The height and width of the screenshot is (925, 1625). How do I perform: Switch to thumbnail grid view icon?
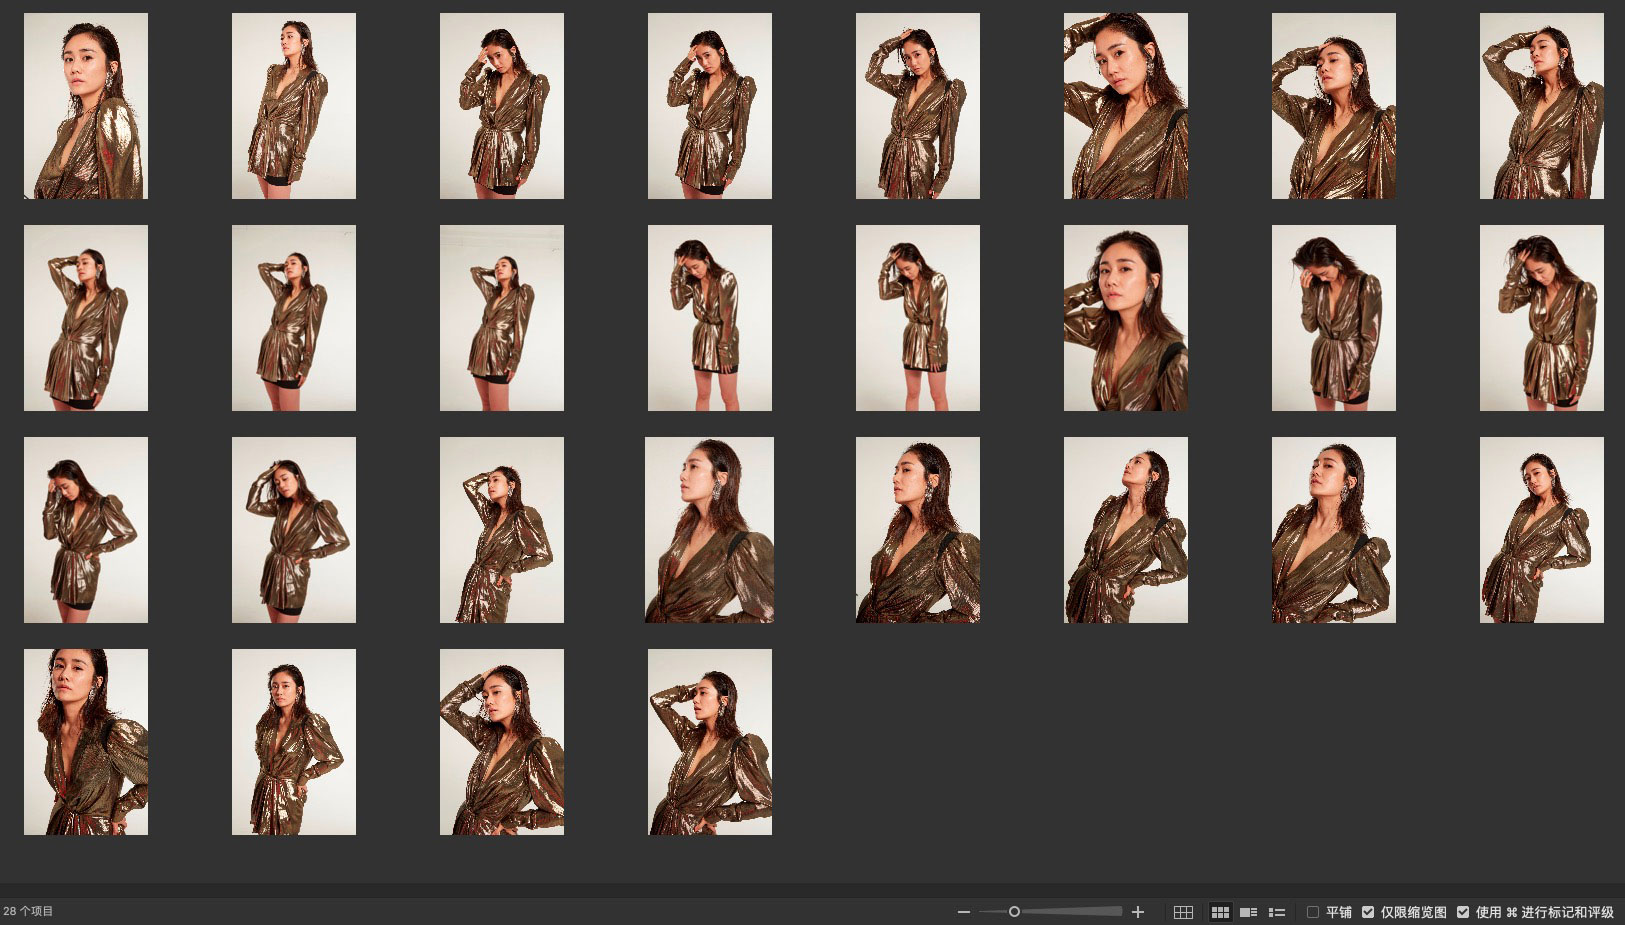point(1220,912)
